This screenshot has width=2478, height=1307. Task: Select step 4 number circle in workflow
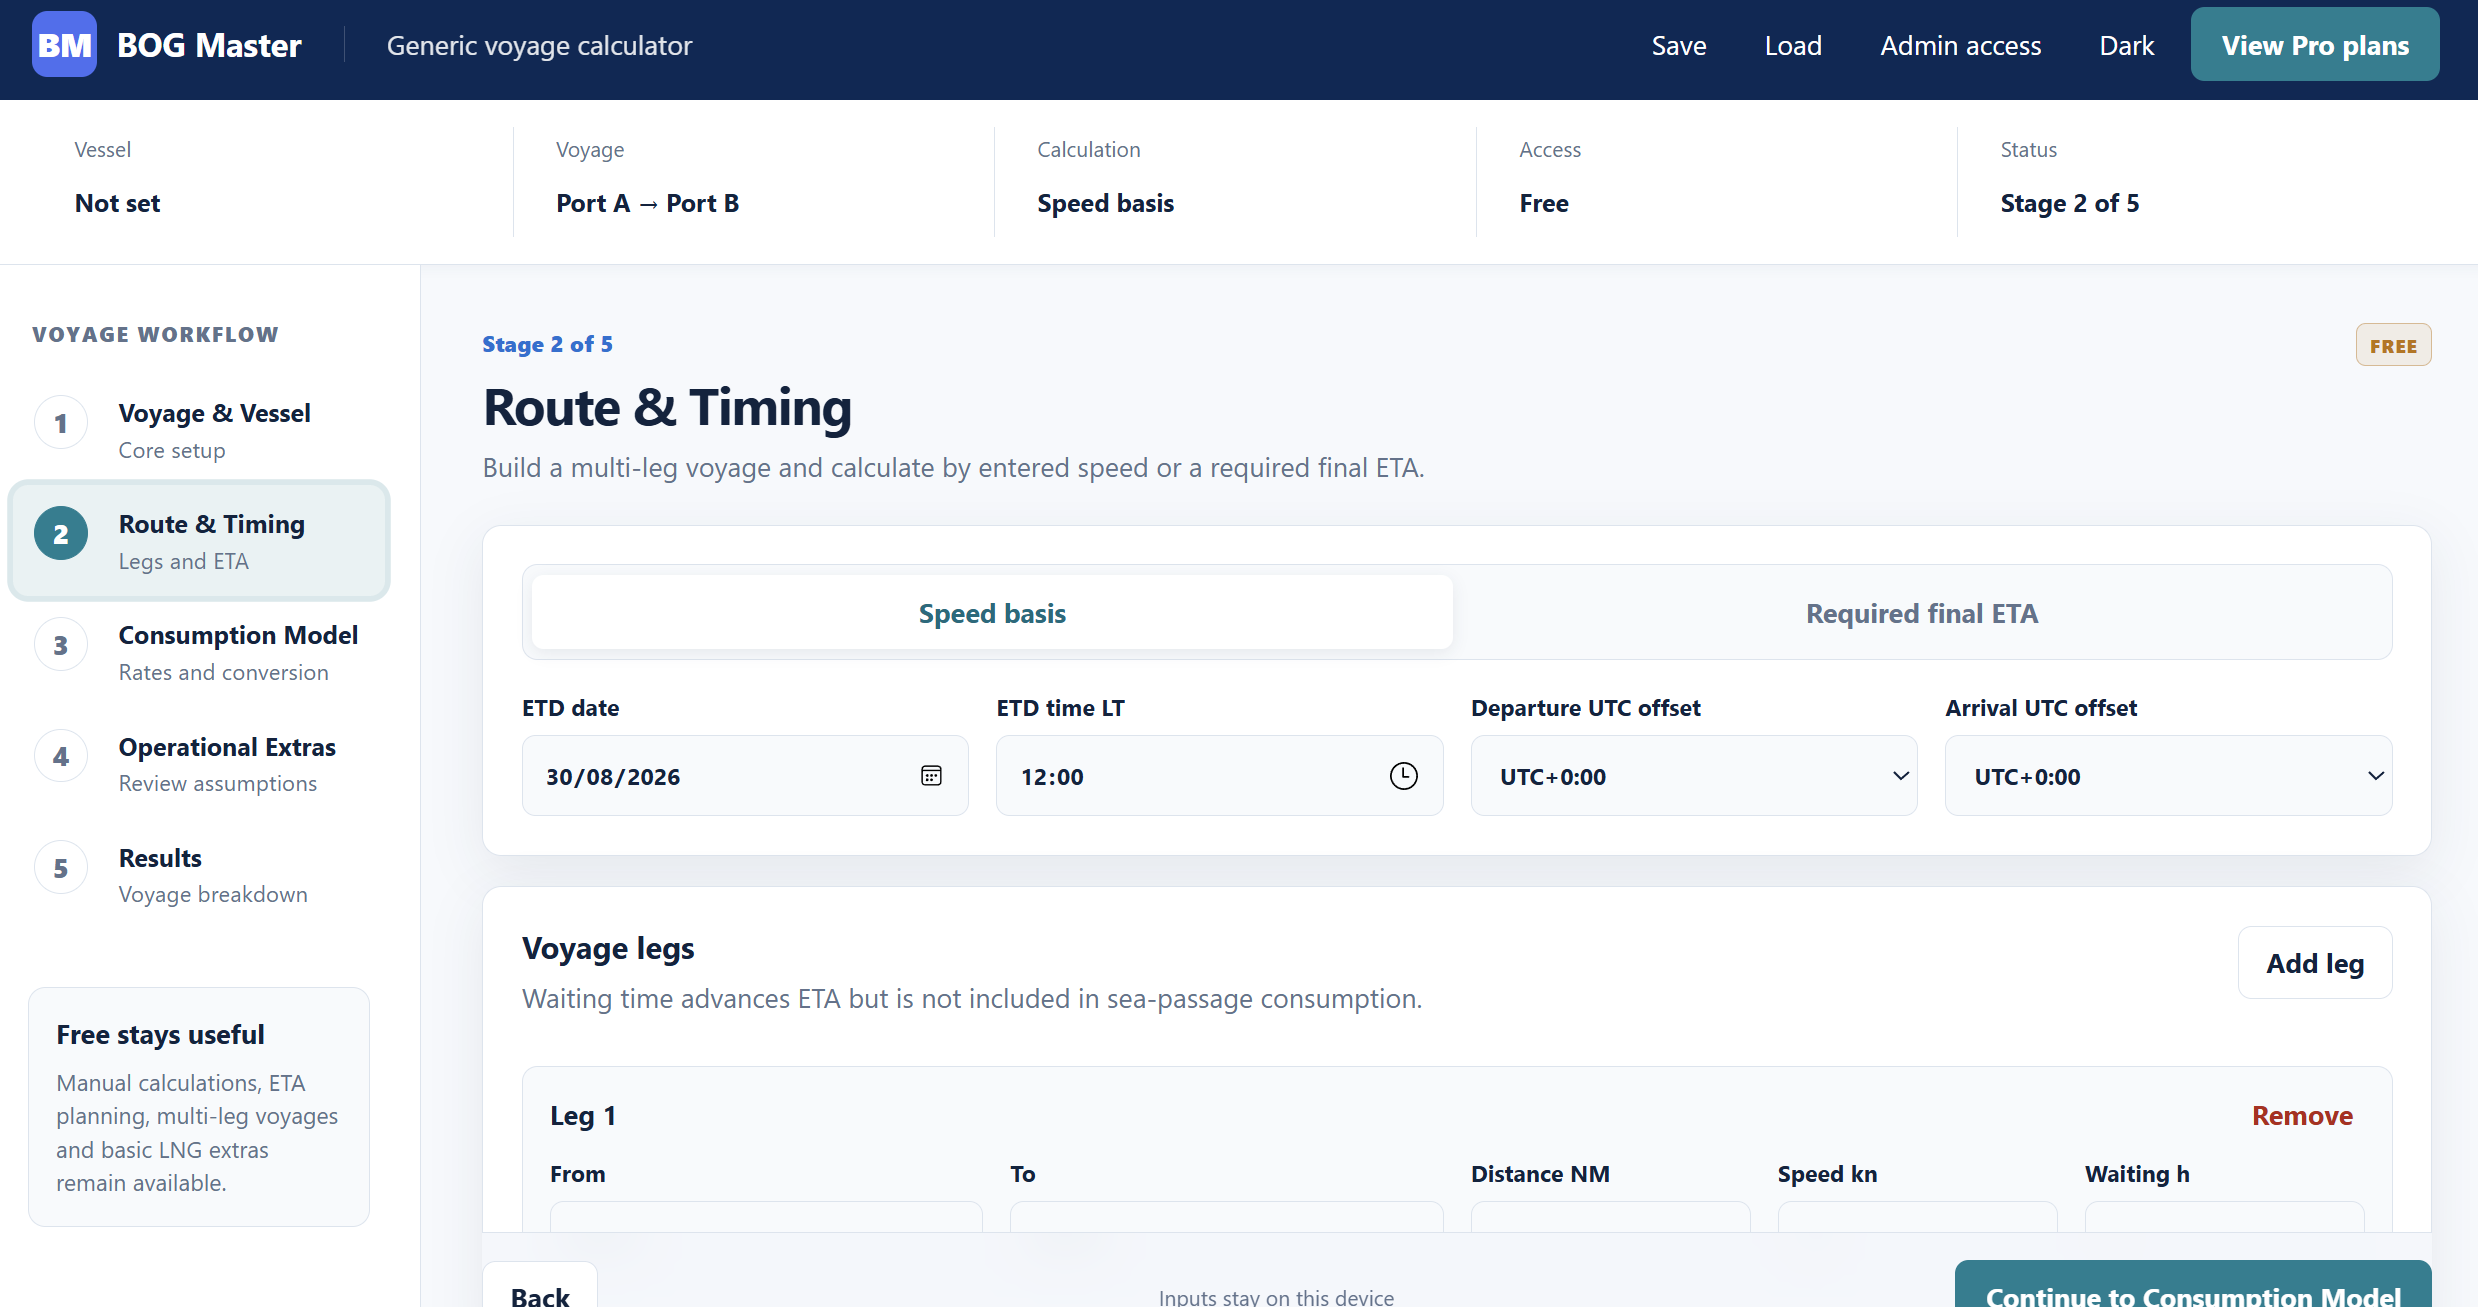[61, 756]
